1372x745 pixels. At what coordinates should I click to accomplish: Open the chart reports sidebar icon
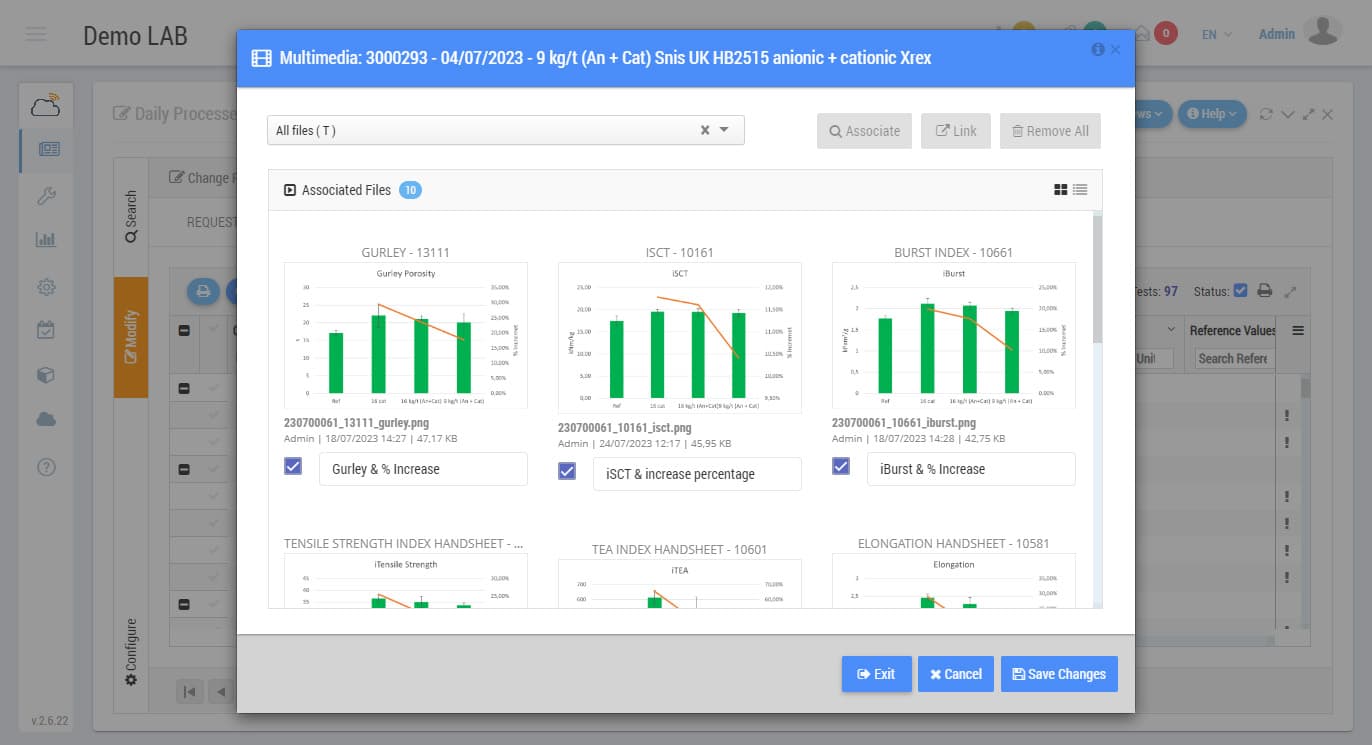coord(46,240)
